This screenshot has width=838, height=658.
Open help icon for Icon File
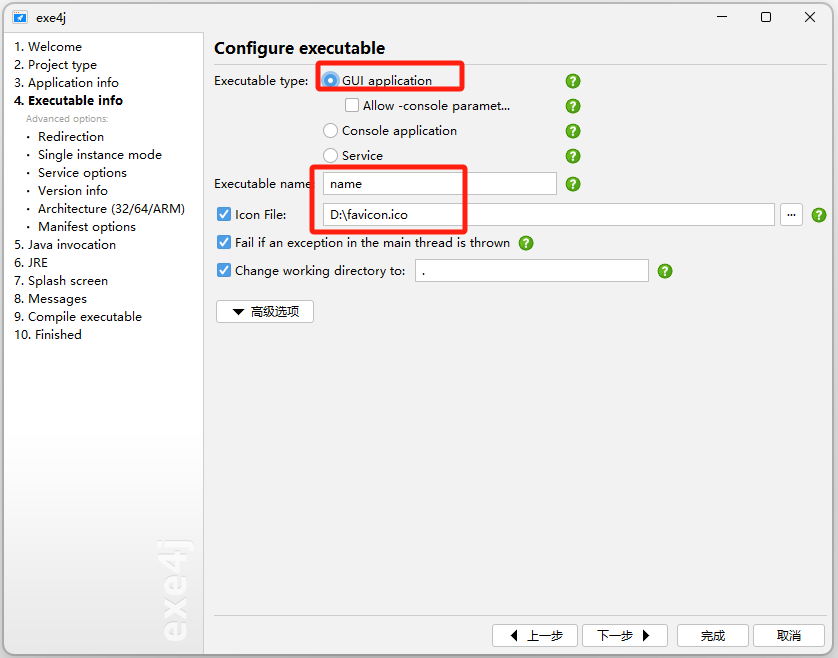819,215
